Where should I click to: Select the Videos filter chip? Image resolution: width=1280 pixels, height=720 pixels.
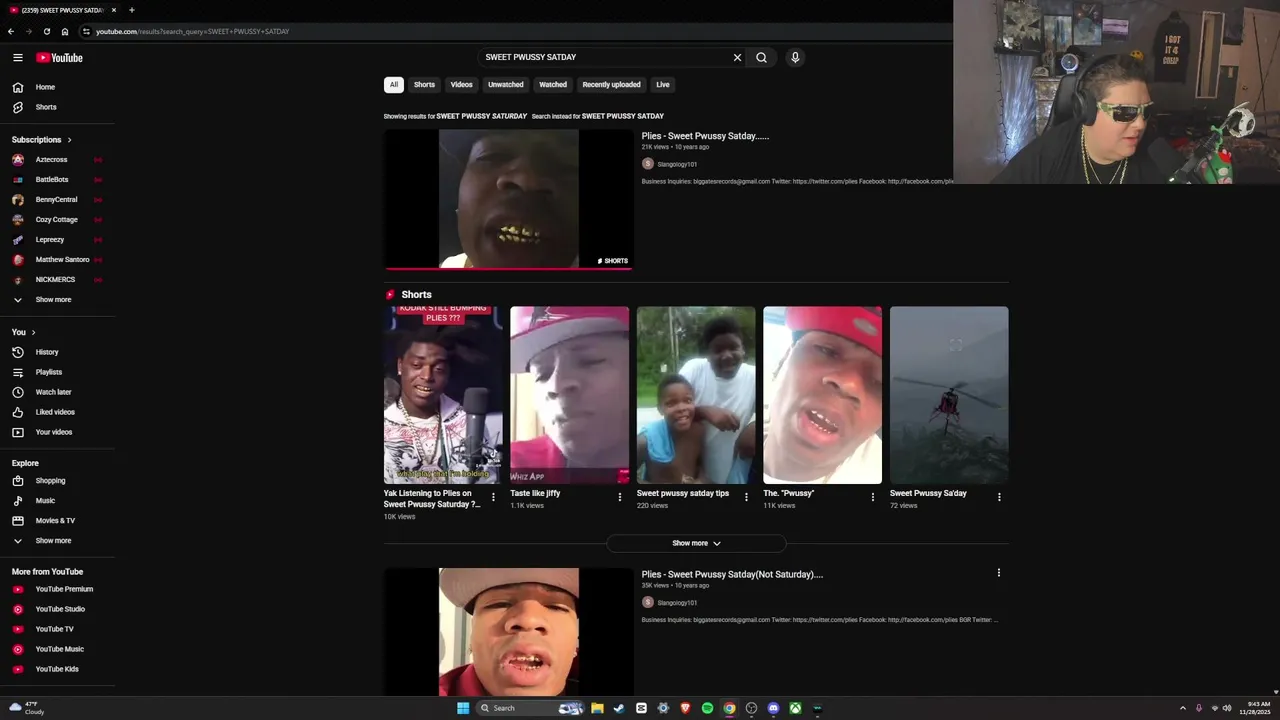pyautogui.click(x=461, y=85)
